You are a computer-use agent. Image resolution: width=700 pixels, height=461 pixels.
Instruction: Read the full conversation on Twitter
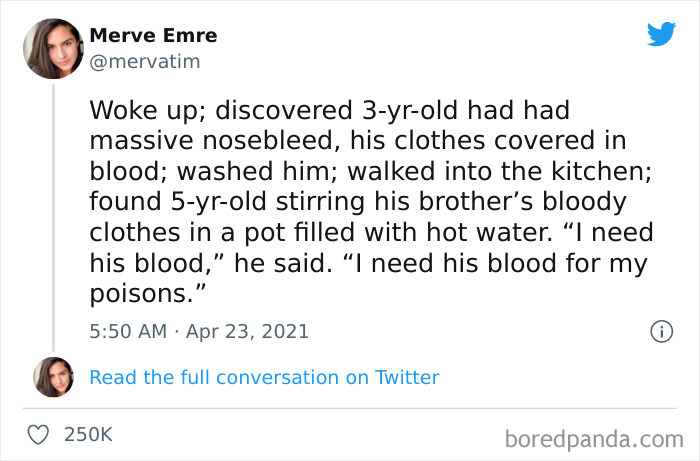[264, 377]
